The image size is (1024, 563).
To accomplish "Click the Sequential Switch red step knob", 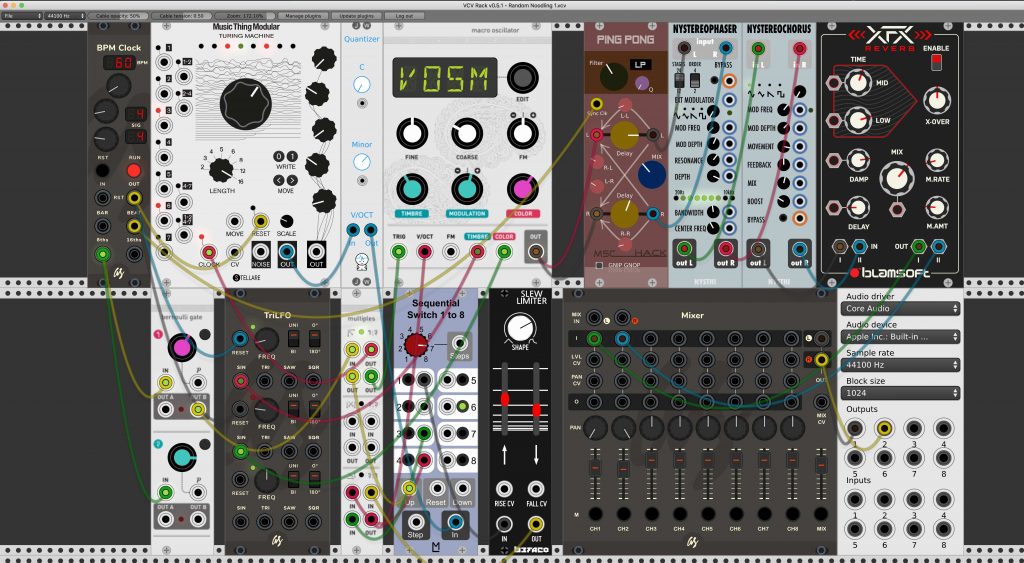I will [x=415, y=345].
